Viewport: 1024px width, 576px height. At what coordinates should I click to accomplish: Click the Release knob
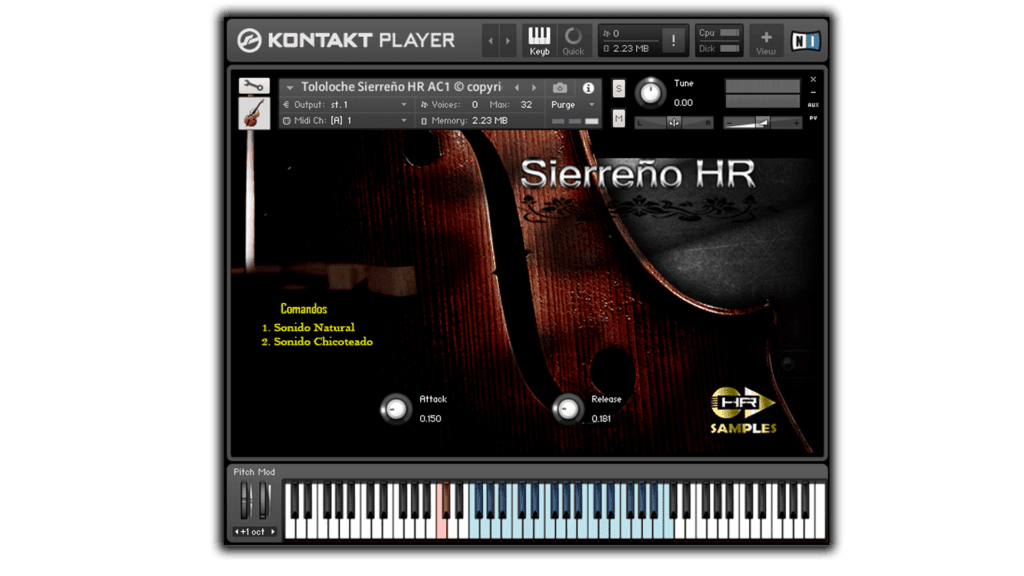pos(568,409)
